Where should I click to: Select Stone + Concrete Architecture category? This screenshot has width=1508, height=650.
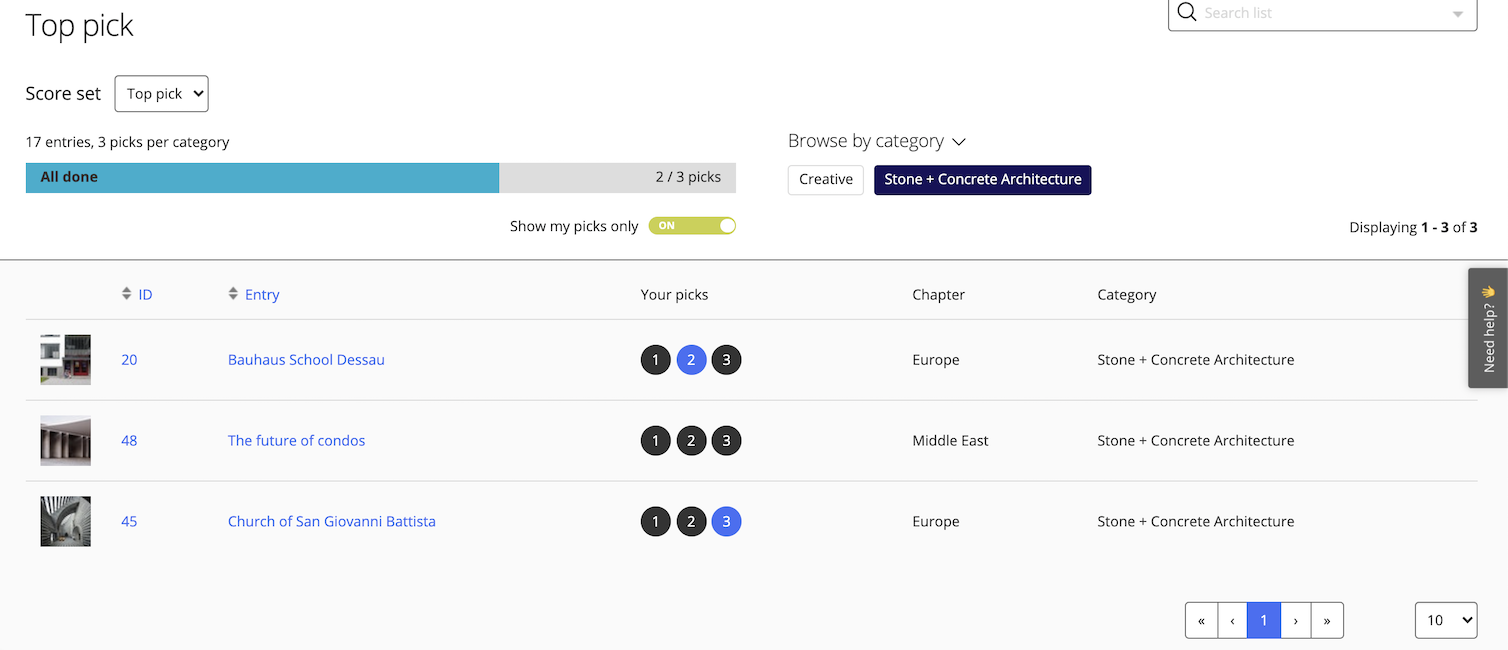[x=982, y=180]
